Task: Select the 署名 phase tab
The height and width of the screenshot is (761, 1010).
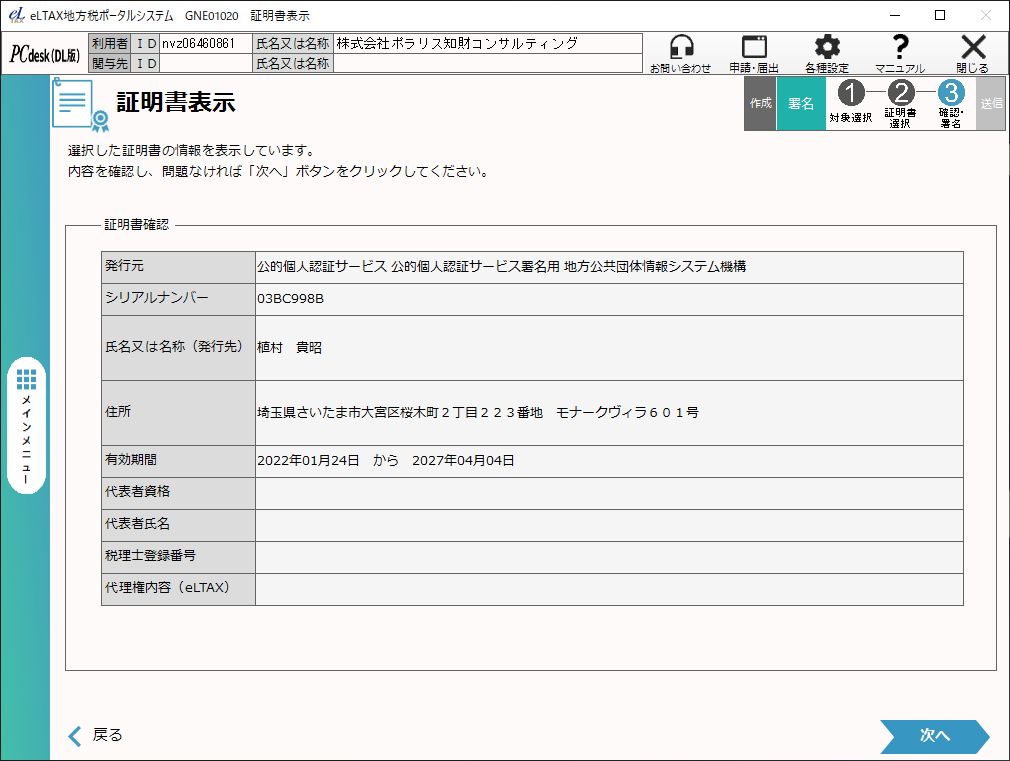Action: (801, 103)
